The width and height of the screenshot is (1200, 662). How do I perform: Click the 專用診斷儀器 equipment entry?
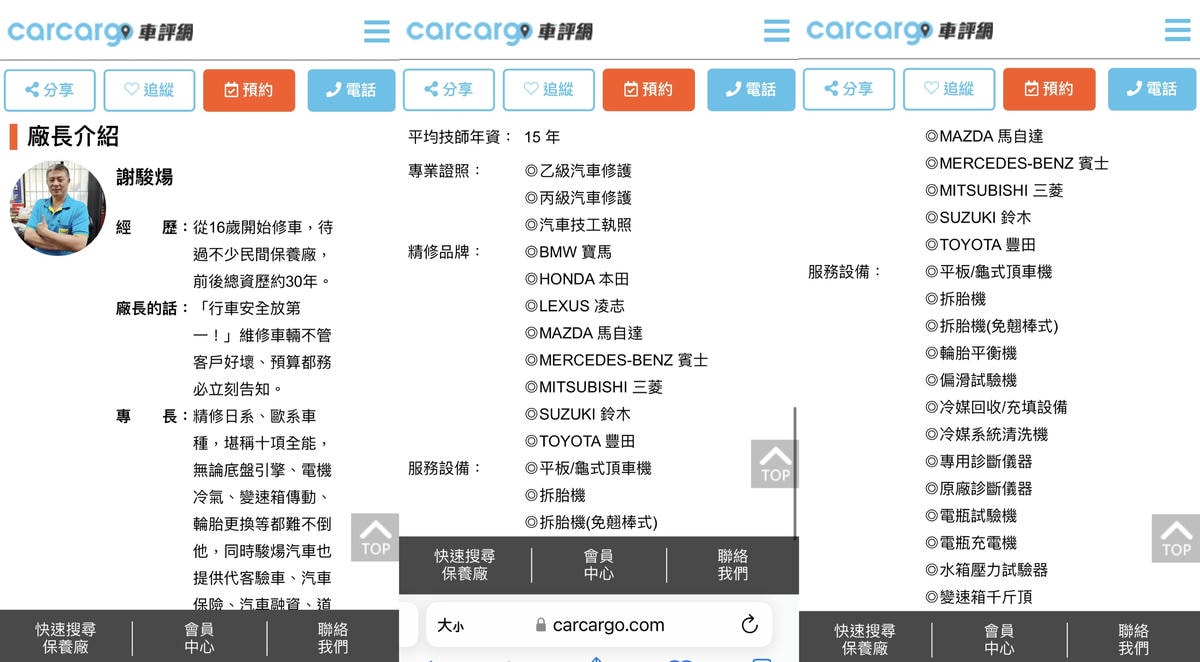click(x=978, y=461)
